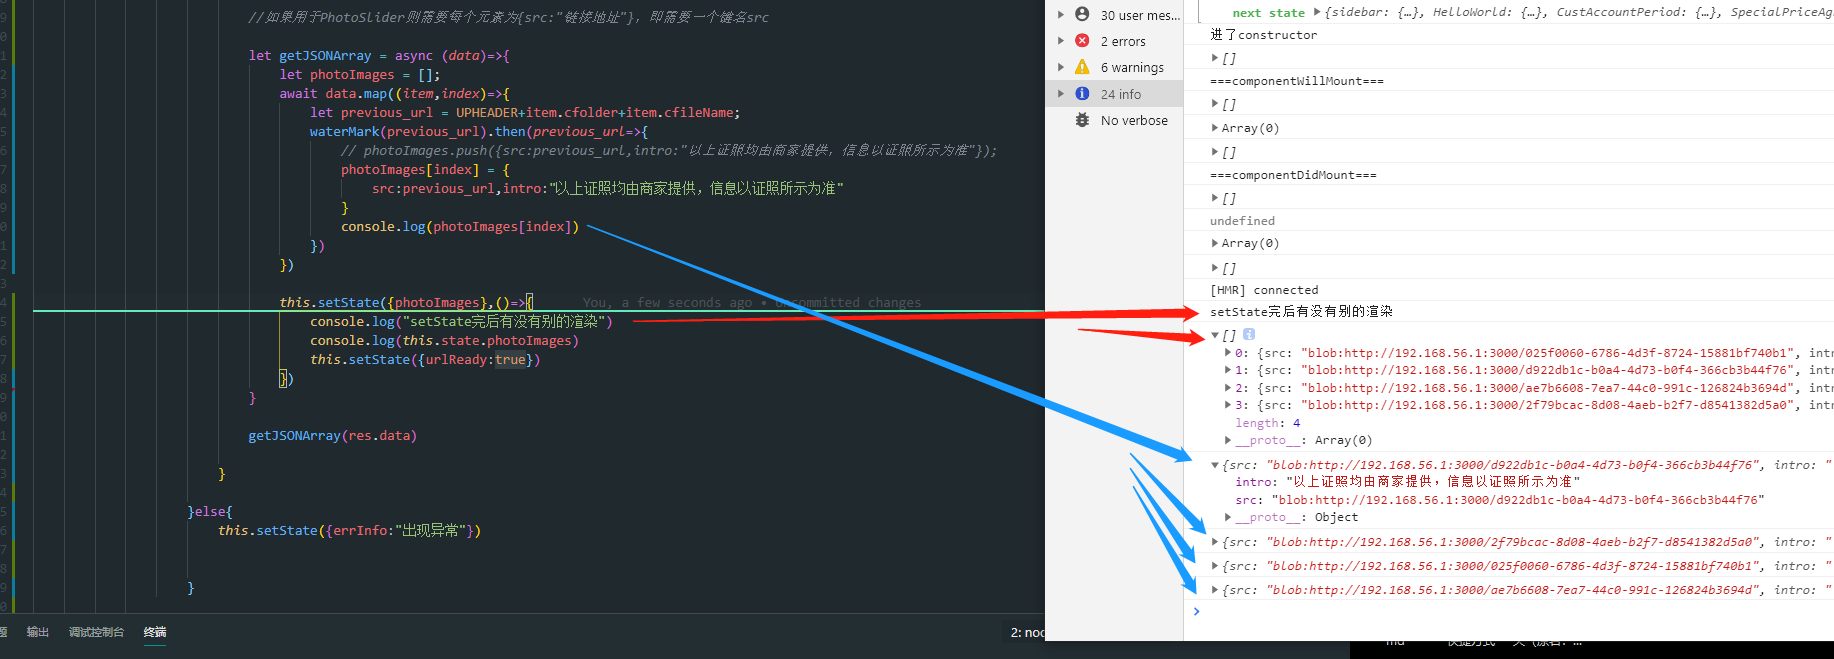
Task: Click the blue info badge next to expanded array
Action: [x=1249, y=335]
